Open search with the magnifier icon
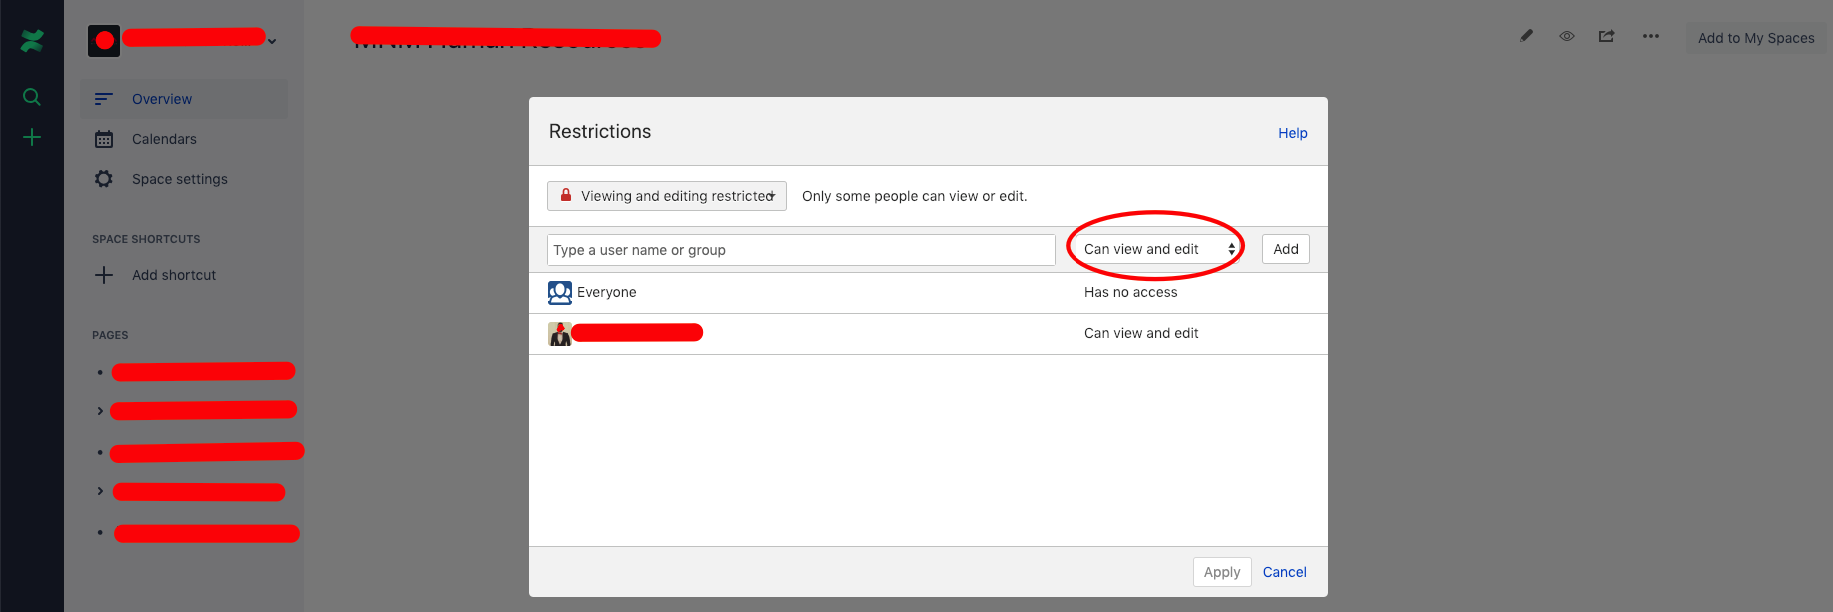 tap(32, 97)
